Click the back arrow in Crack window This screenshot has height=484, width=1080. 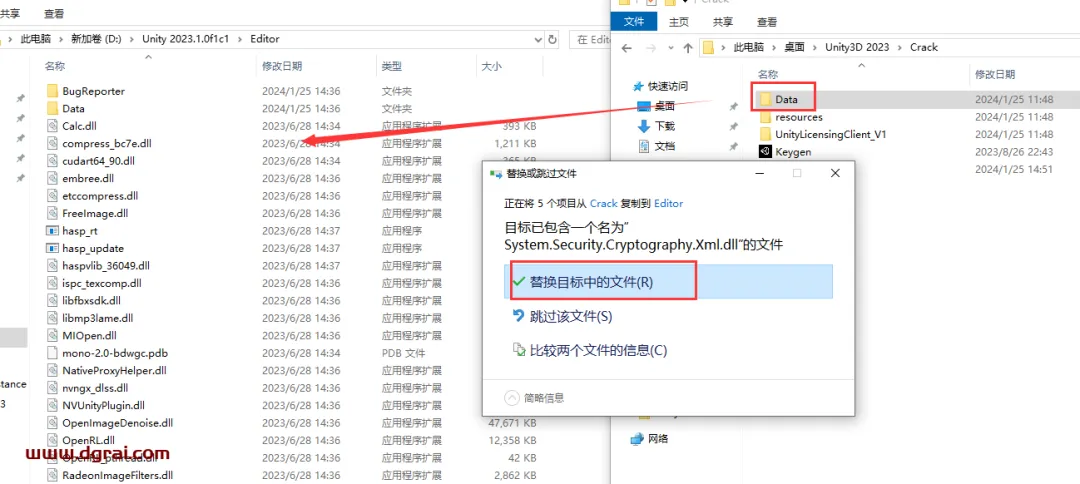(626, 48)
